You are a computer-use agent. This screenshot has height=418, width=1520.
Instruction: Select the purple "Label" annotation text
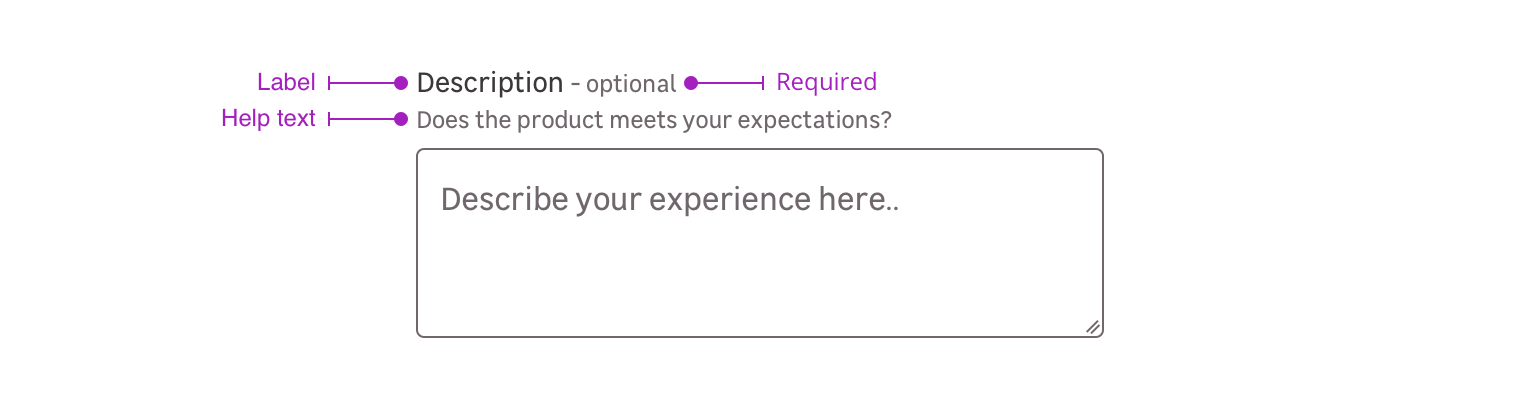pos(286,83)
